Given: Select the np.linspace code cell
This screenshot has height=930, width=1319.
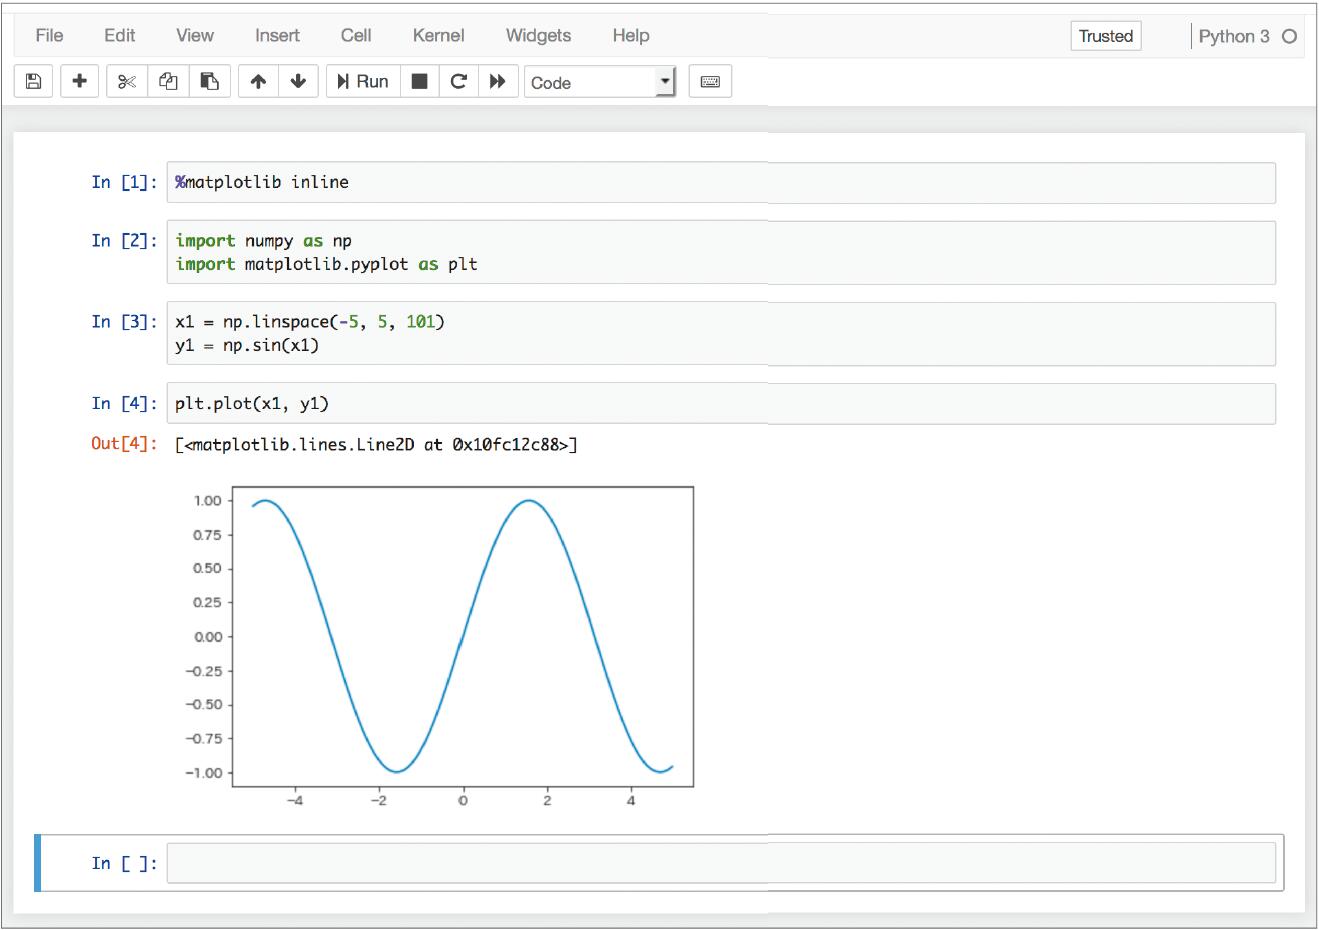Looking at the screenshot, I should point(721,334).
